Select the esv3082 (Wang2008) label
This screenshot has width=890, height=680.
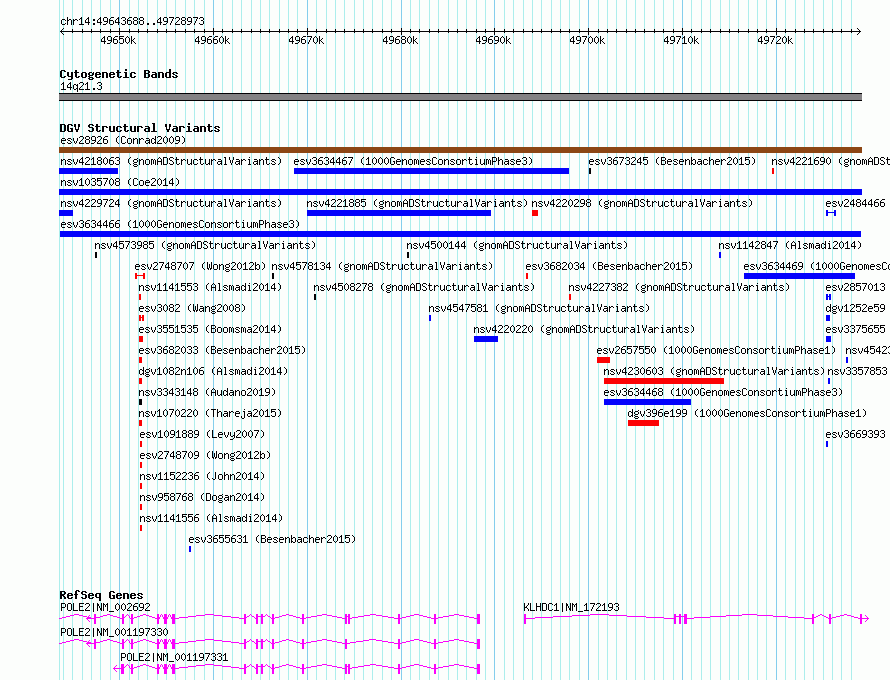(x=192, y=308)
